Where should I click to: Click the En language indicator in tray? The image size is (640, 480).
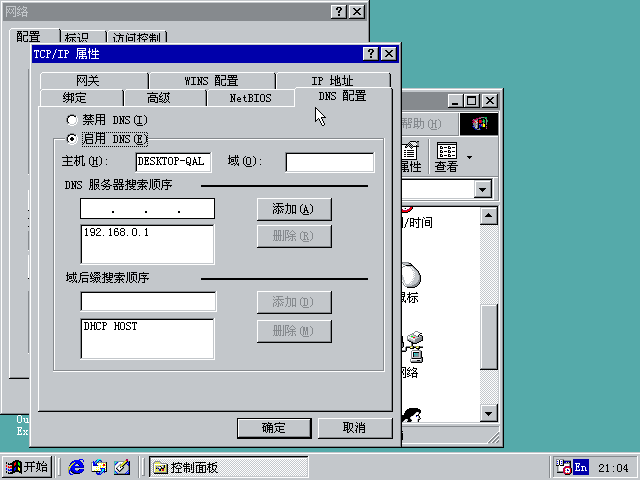point(581,467)
